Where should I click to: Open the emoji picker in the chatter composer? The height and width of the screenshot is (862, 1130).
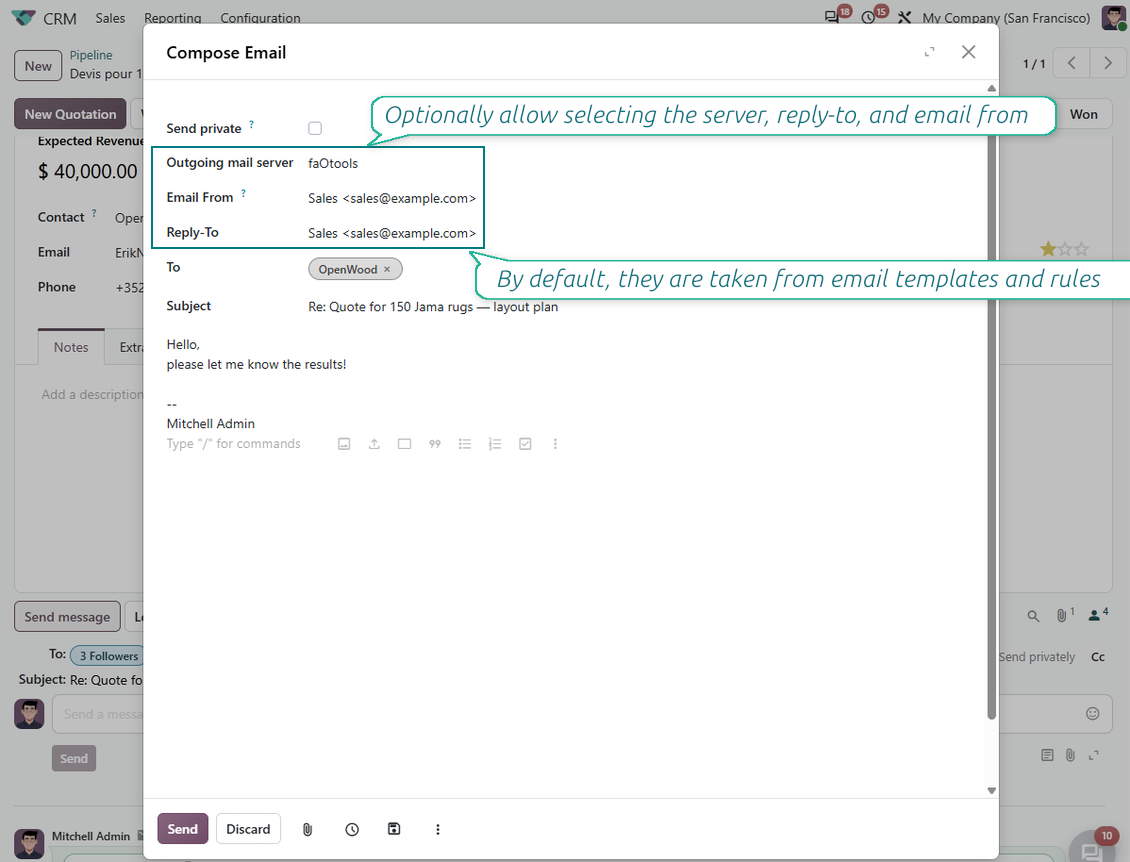tap(1093, 714)
